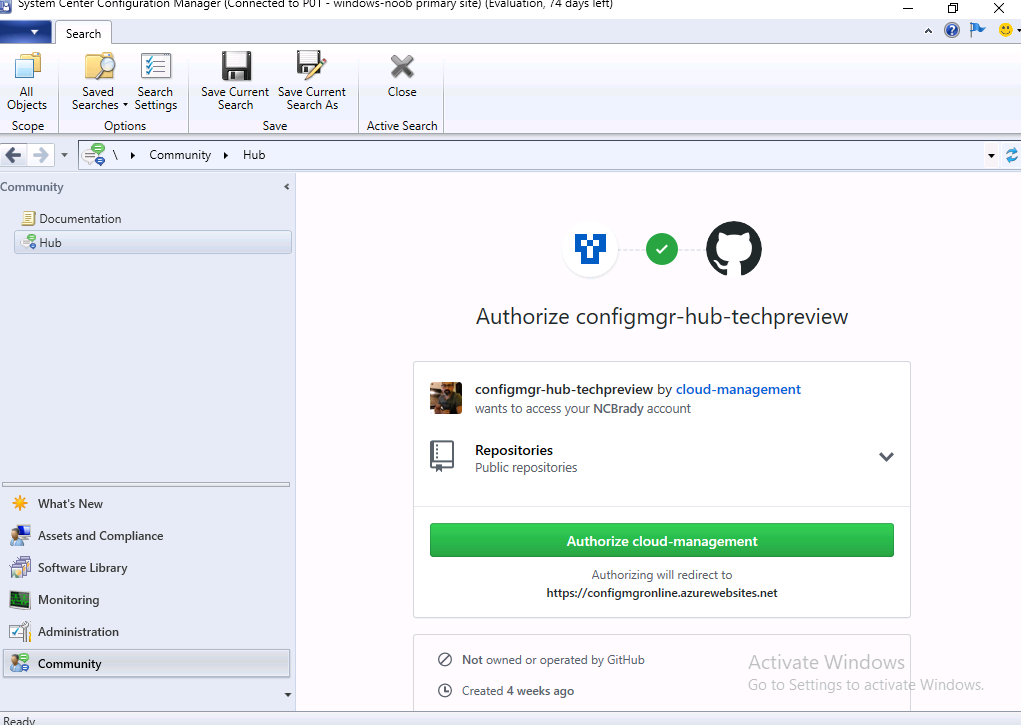Go forward with the navigation arrow
This screenshot has width=1021, height=725.
tap(40, 155)
